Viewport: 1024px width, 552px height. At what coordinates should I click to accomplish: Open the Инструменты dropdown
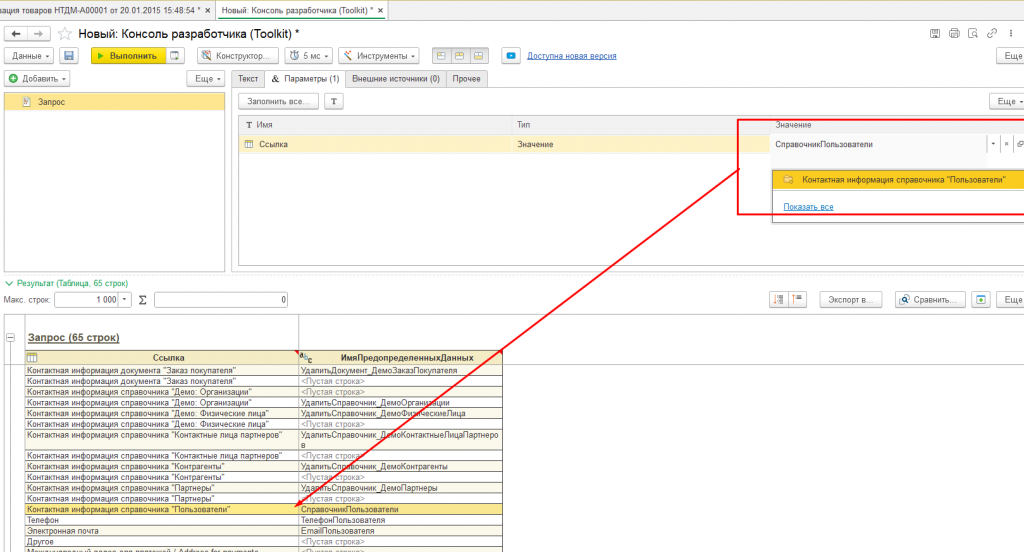click(x=378, y=56)
